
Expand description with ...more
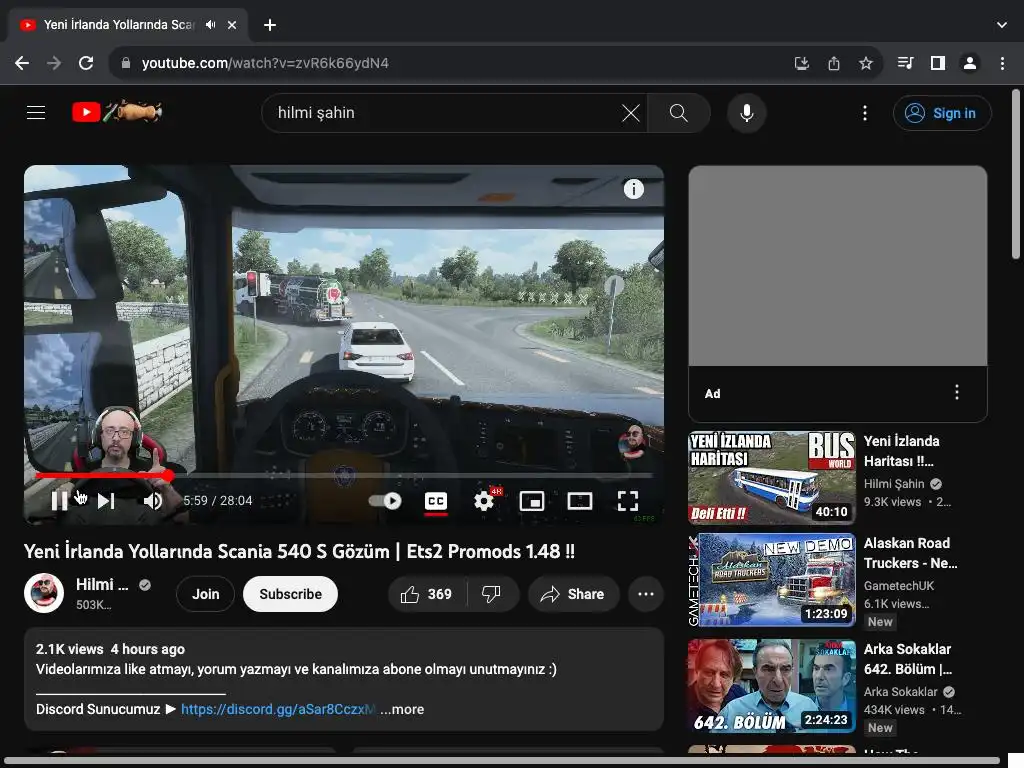[402, 709]
